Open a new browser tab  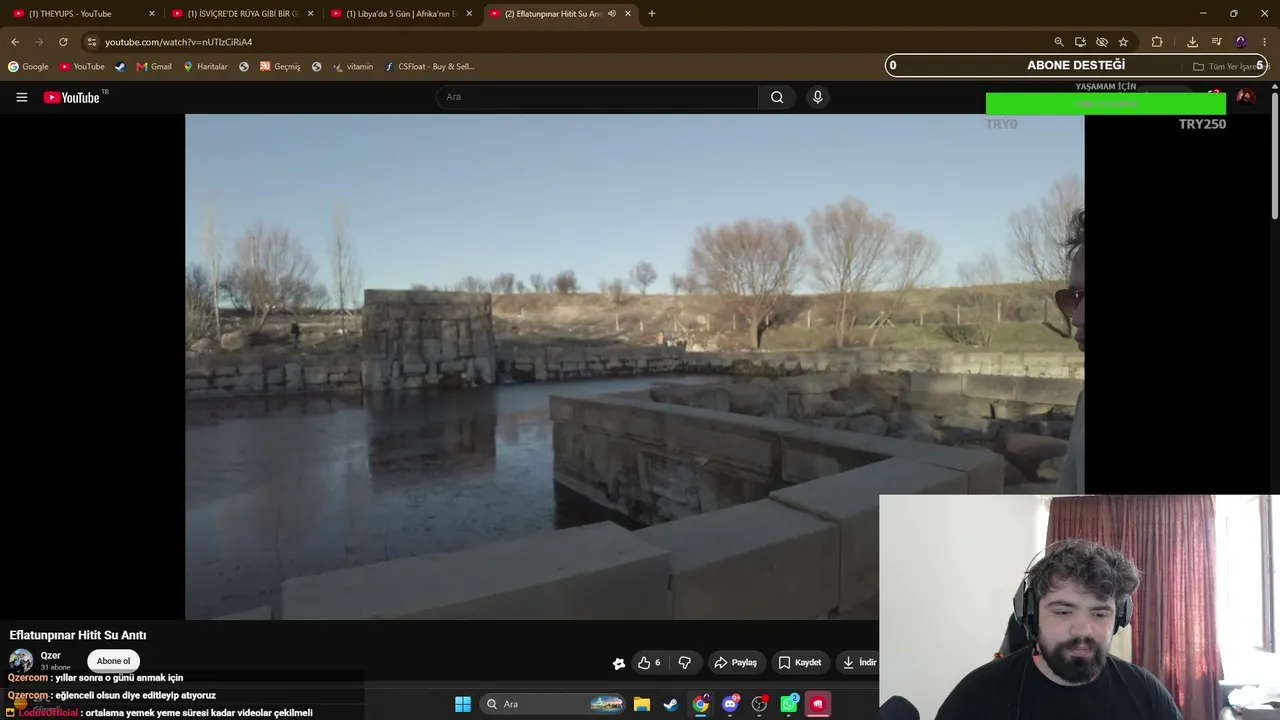[652, 14]
